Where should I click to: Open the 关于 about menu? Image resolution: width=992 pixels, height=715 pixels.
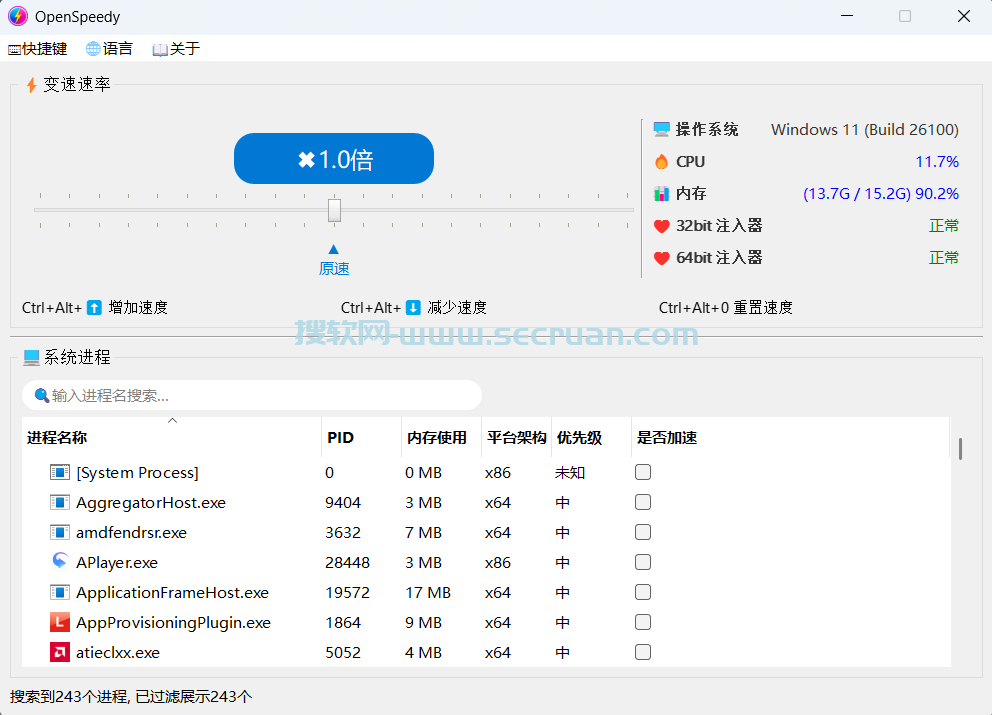pos(177,49)
